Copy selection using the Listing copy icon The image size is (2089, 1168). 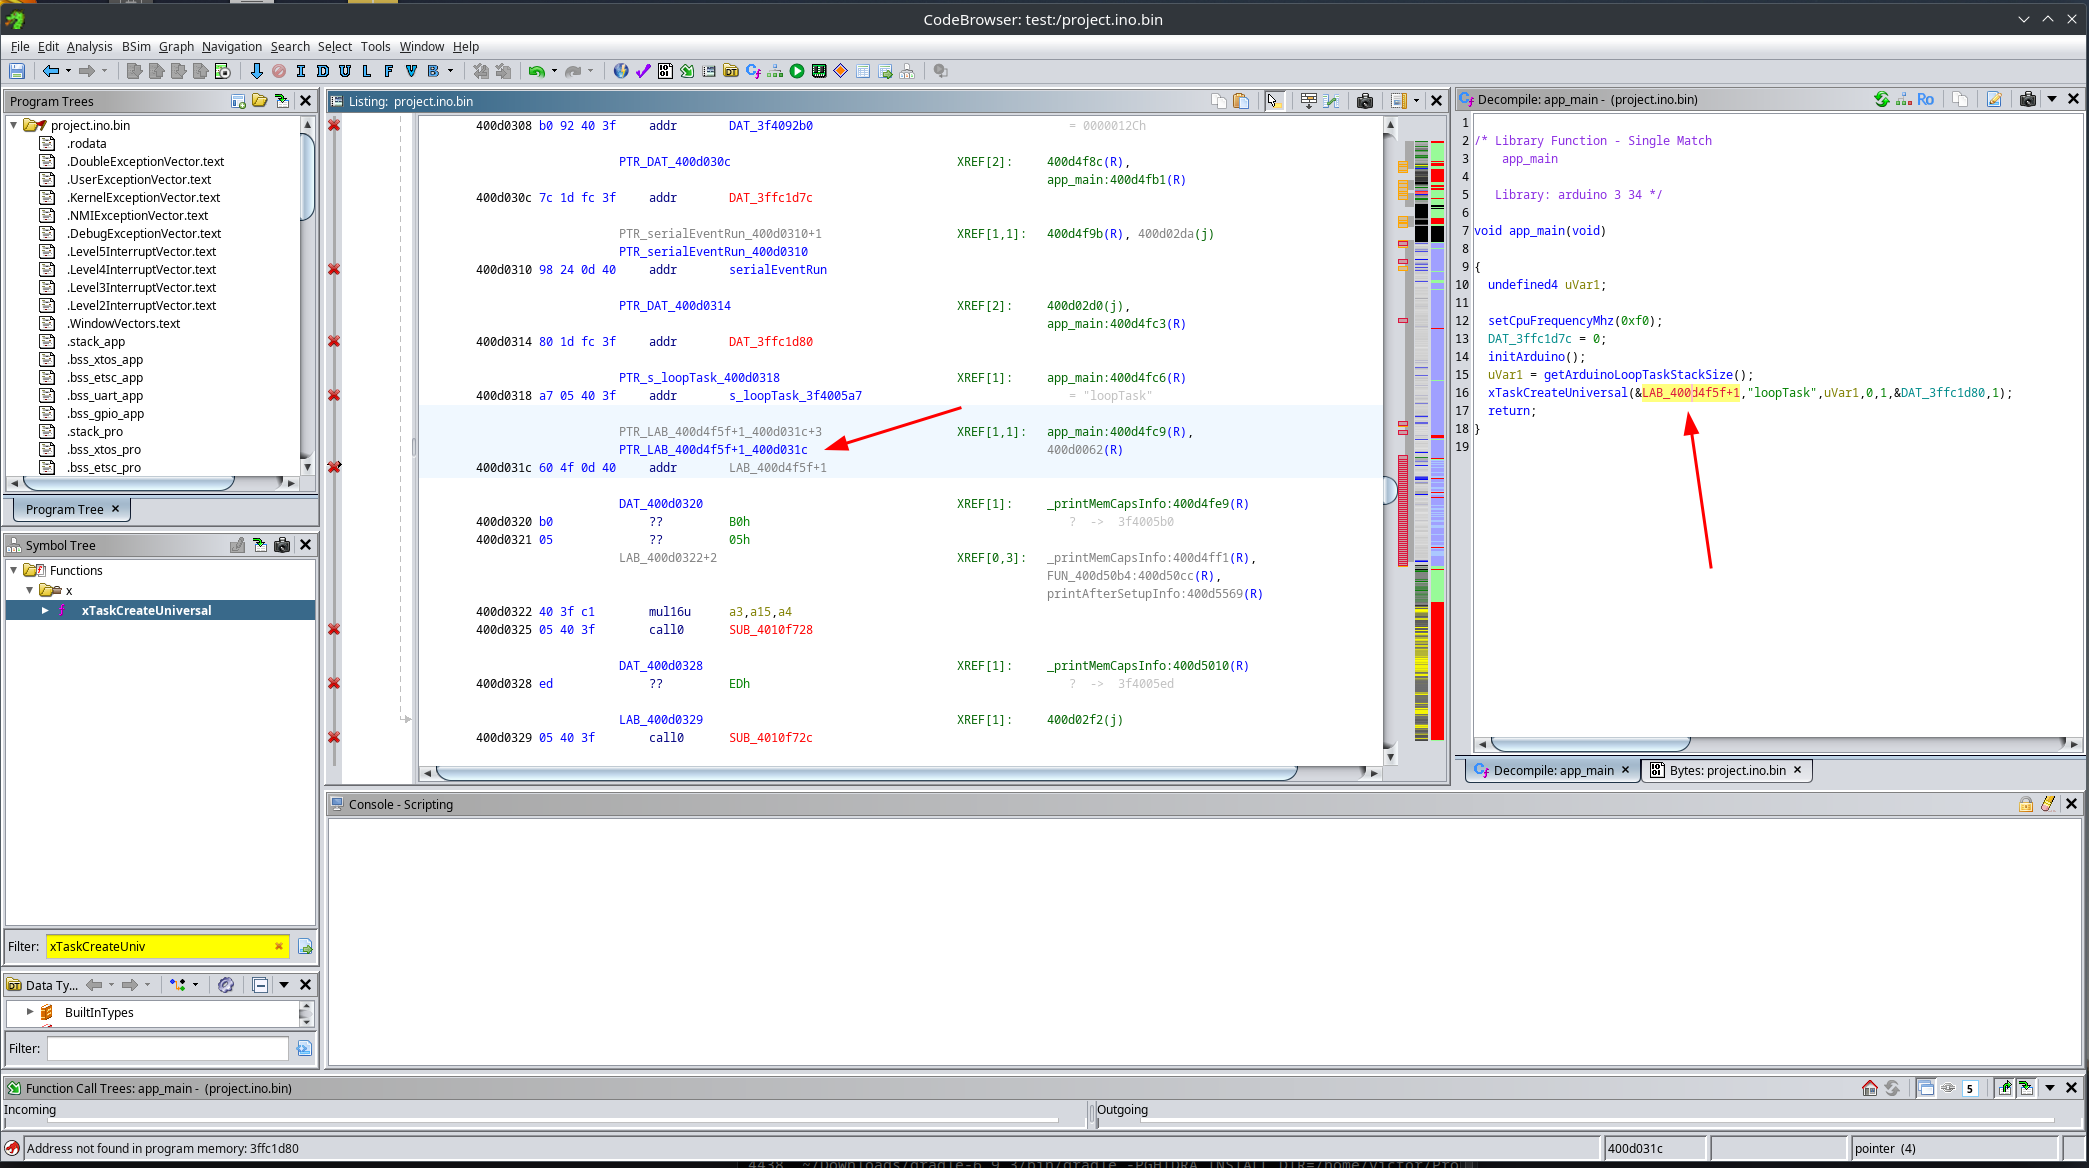coord(1218,101)
